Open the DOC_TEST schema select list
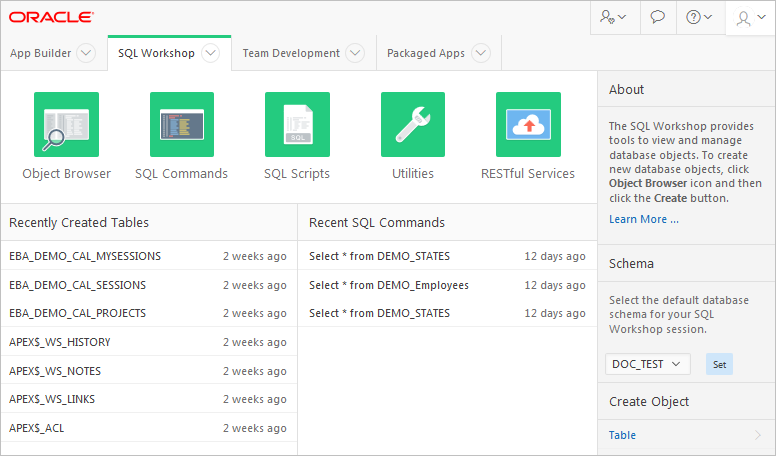776x456 pixels. (647, 364)
